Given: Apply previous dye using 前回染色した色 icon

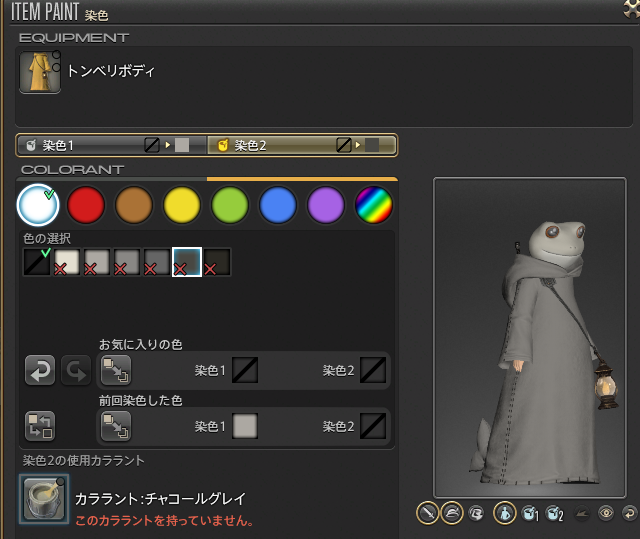Looking at the screenshot, I should click(x=115, y=426).
